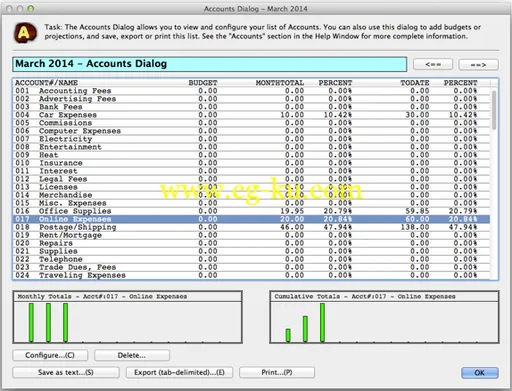Select row 024 Traveling Expenses
This screenshot has width=512, height=391.
pos(252,275)
